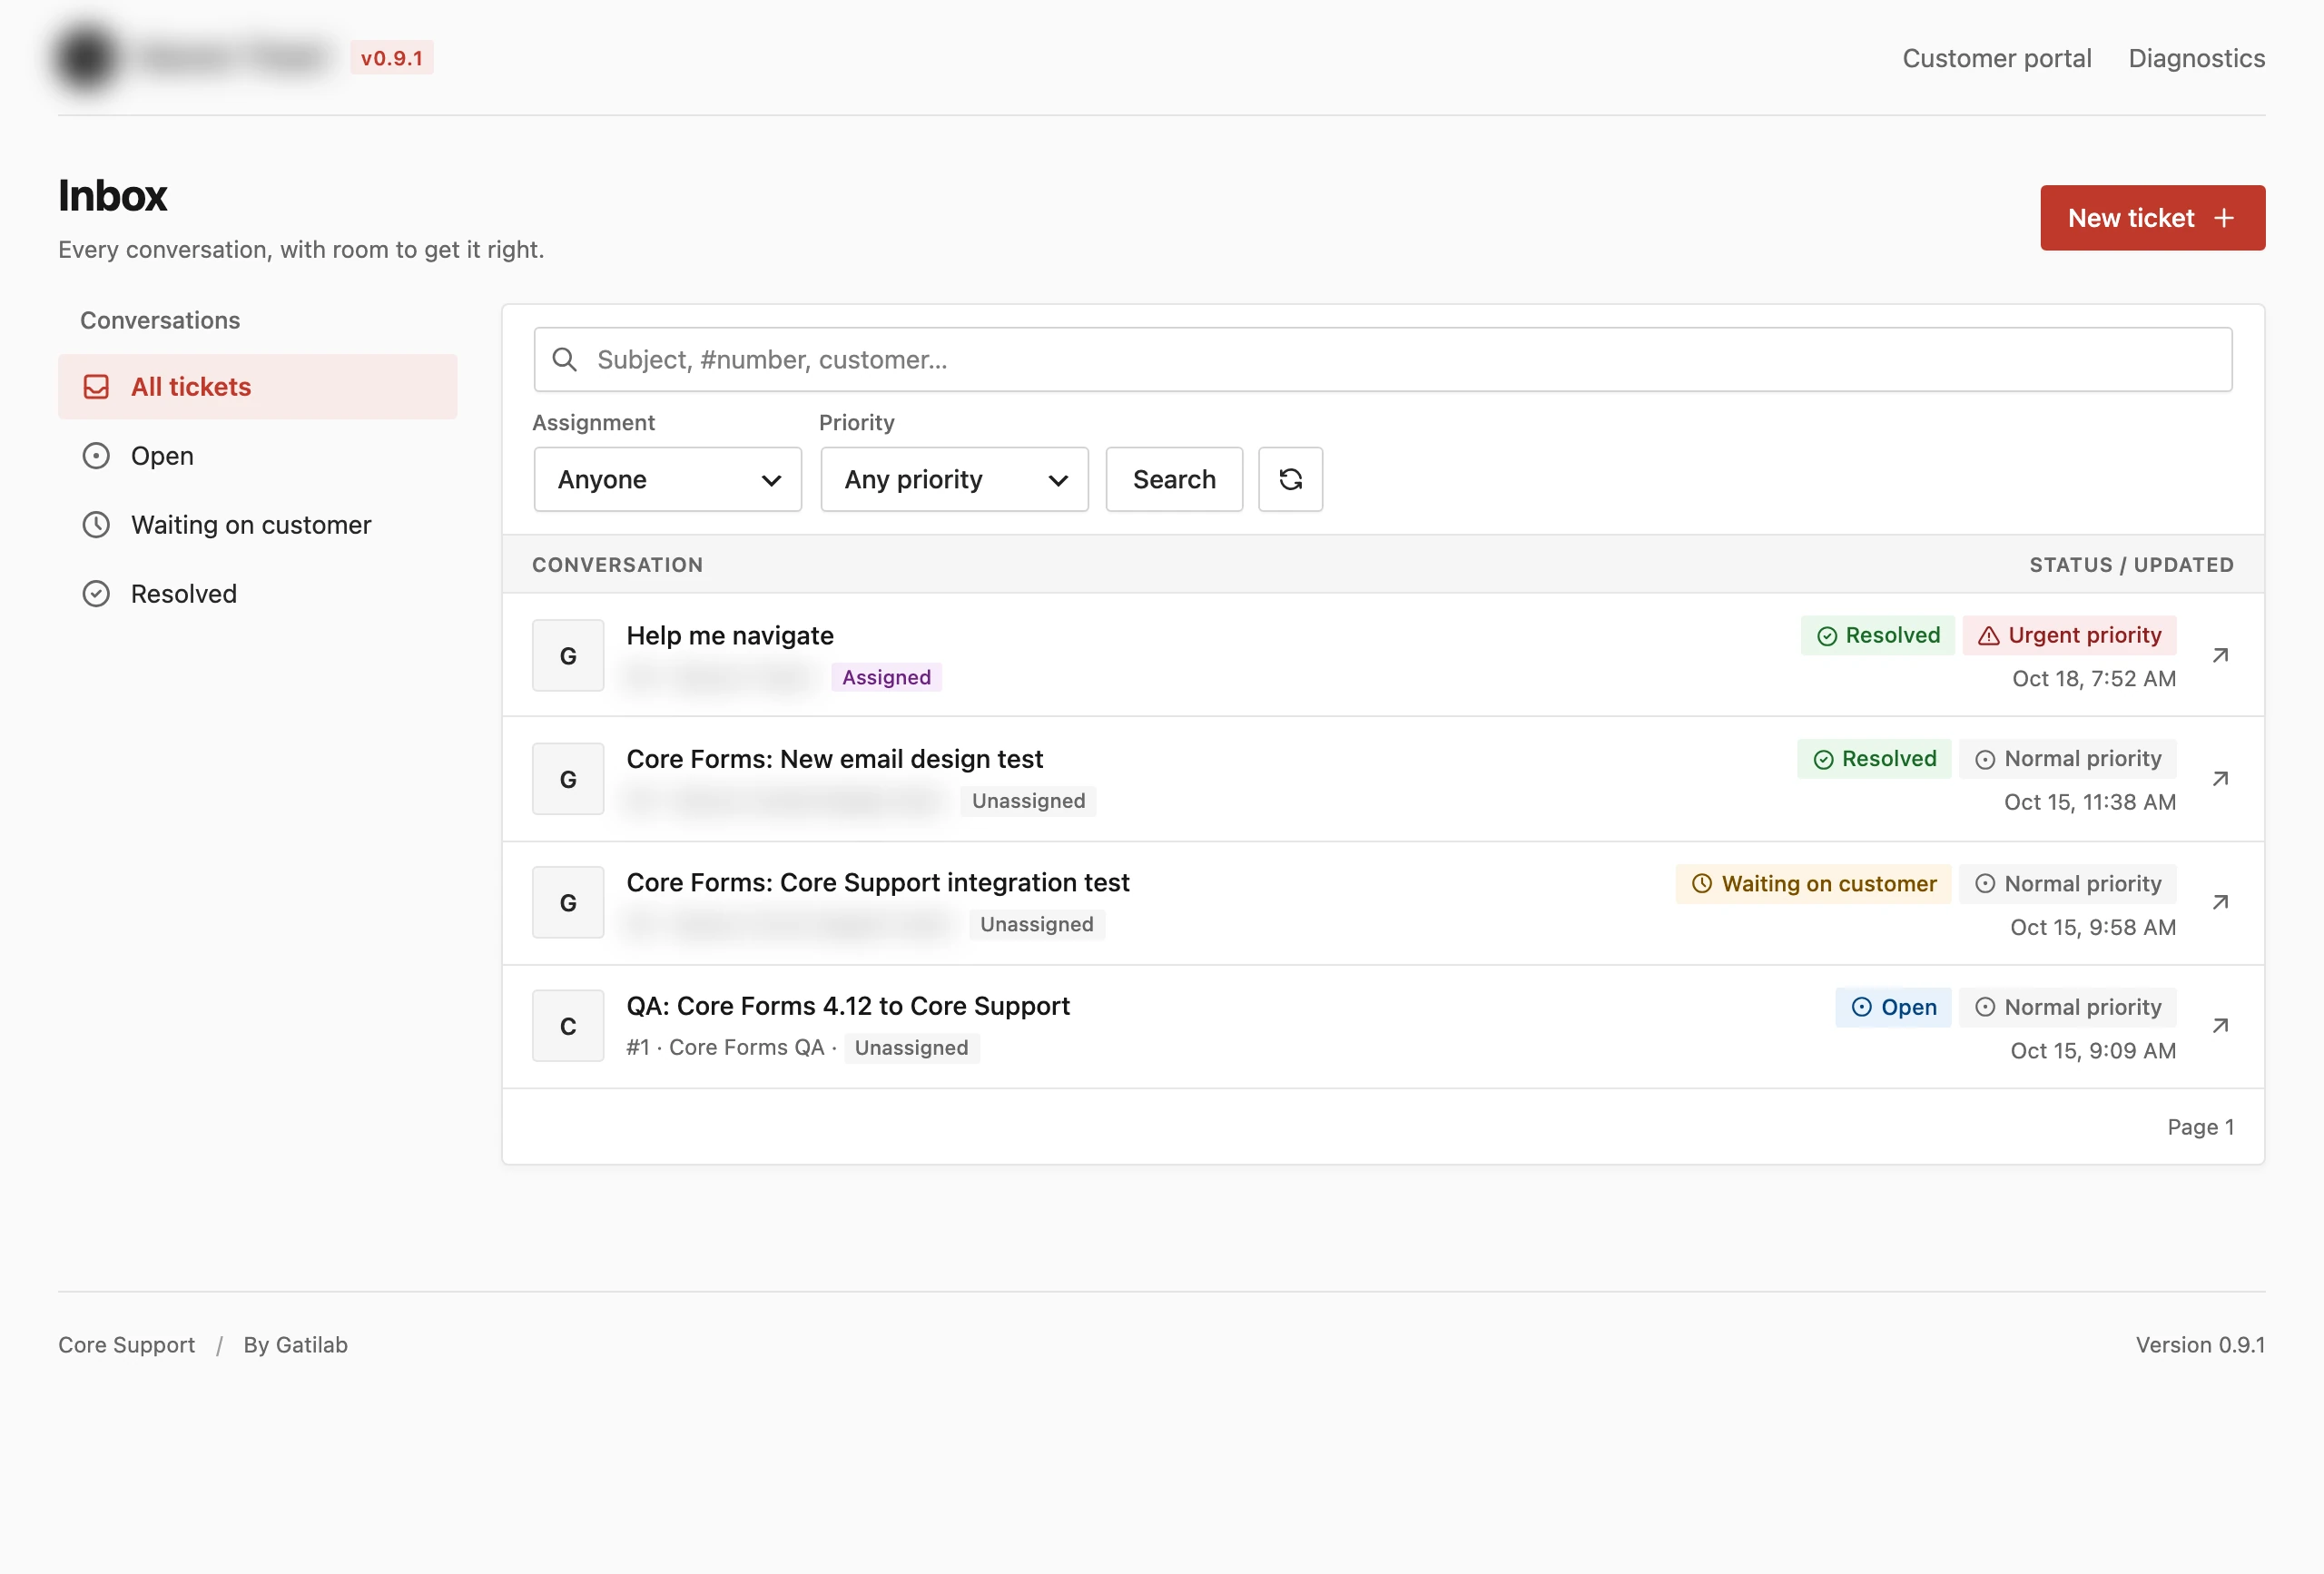Select All tickets in sidebar

coord(258,386)
